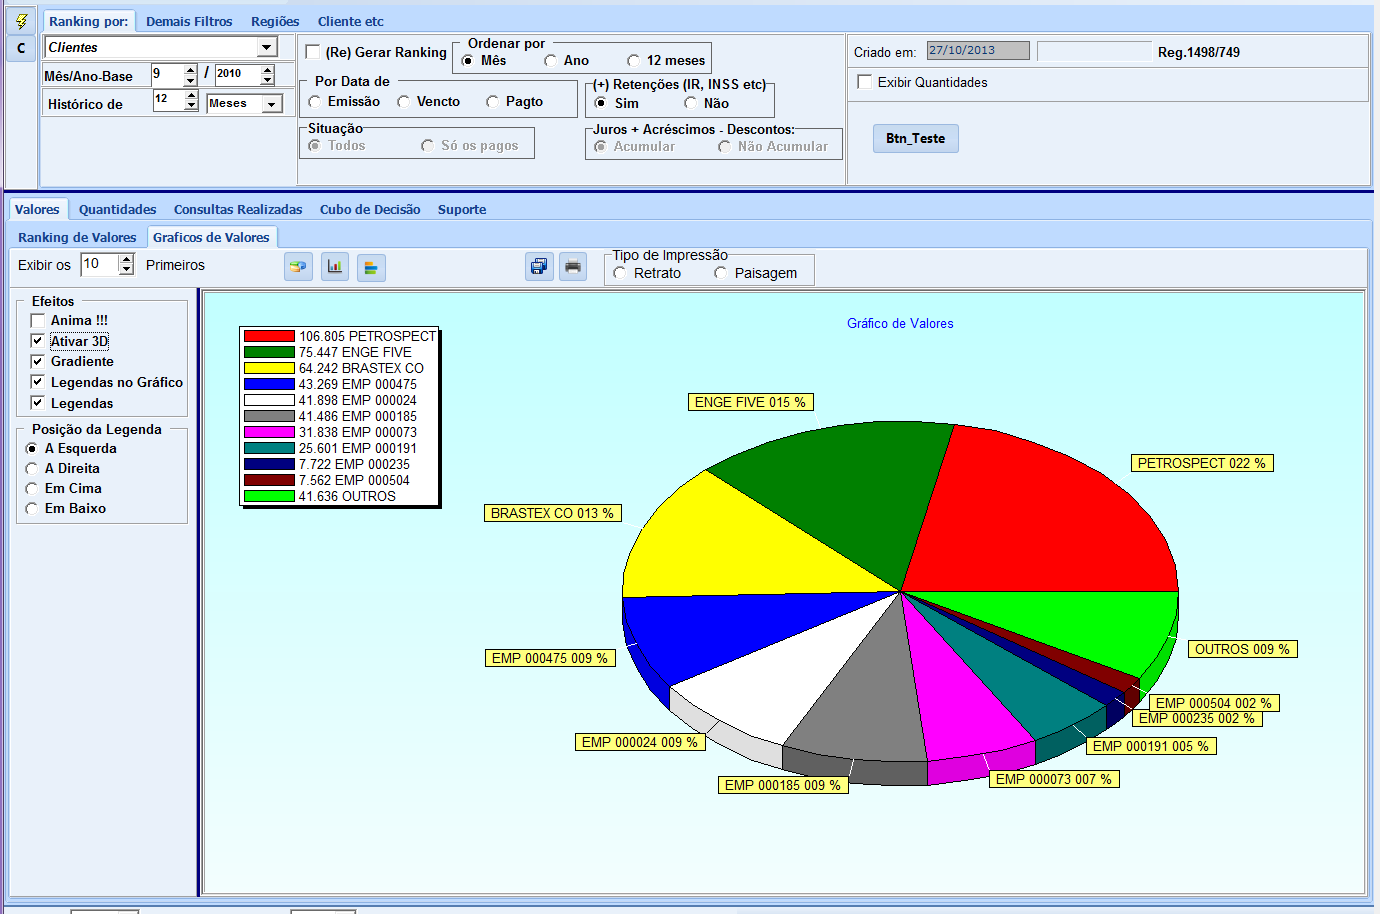The width and height of the screenshot is (1380, 914).
Task: Open Consultas Realizadas tab
Action: click(x=238, y=209)
